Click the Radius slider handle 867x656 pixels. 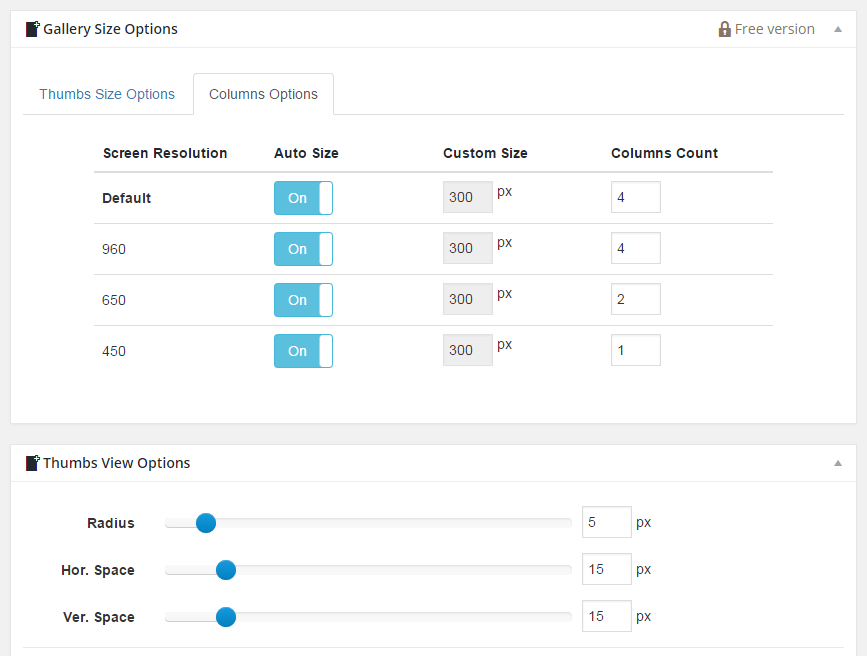(206, 523)
